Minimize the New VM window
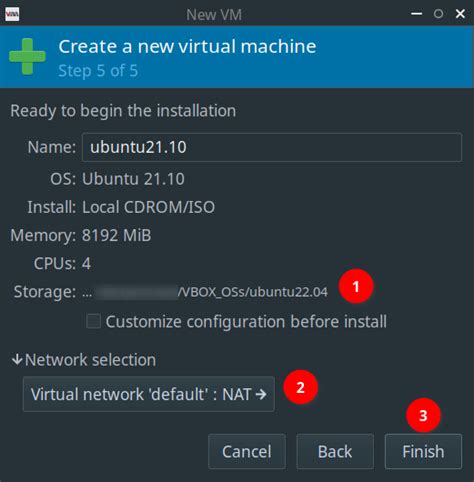 [416, 14]
